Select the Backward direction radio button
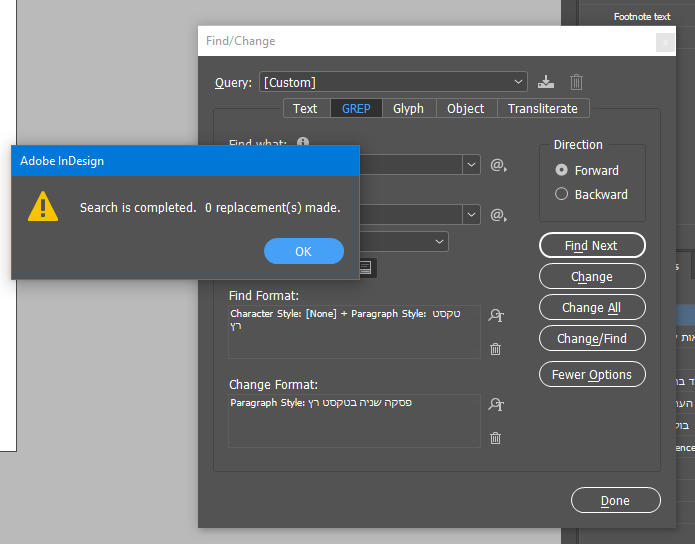This screenshot has height=544, width=695. point(562,194)
